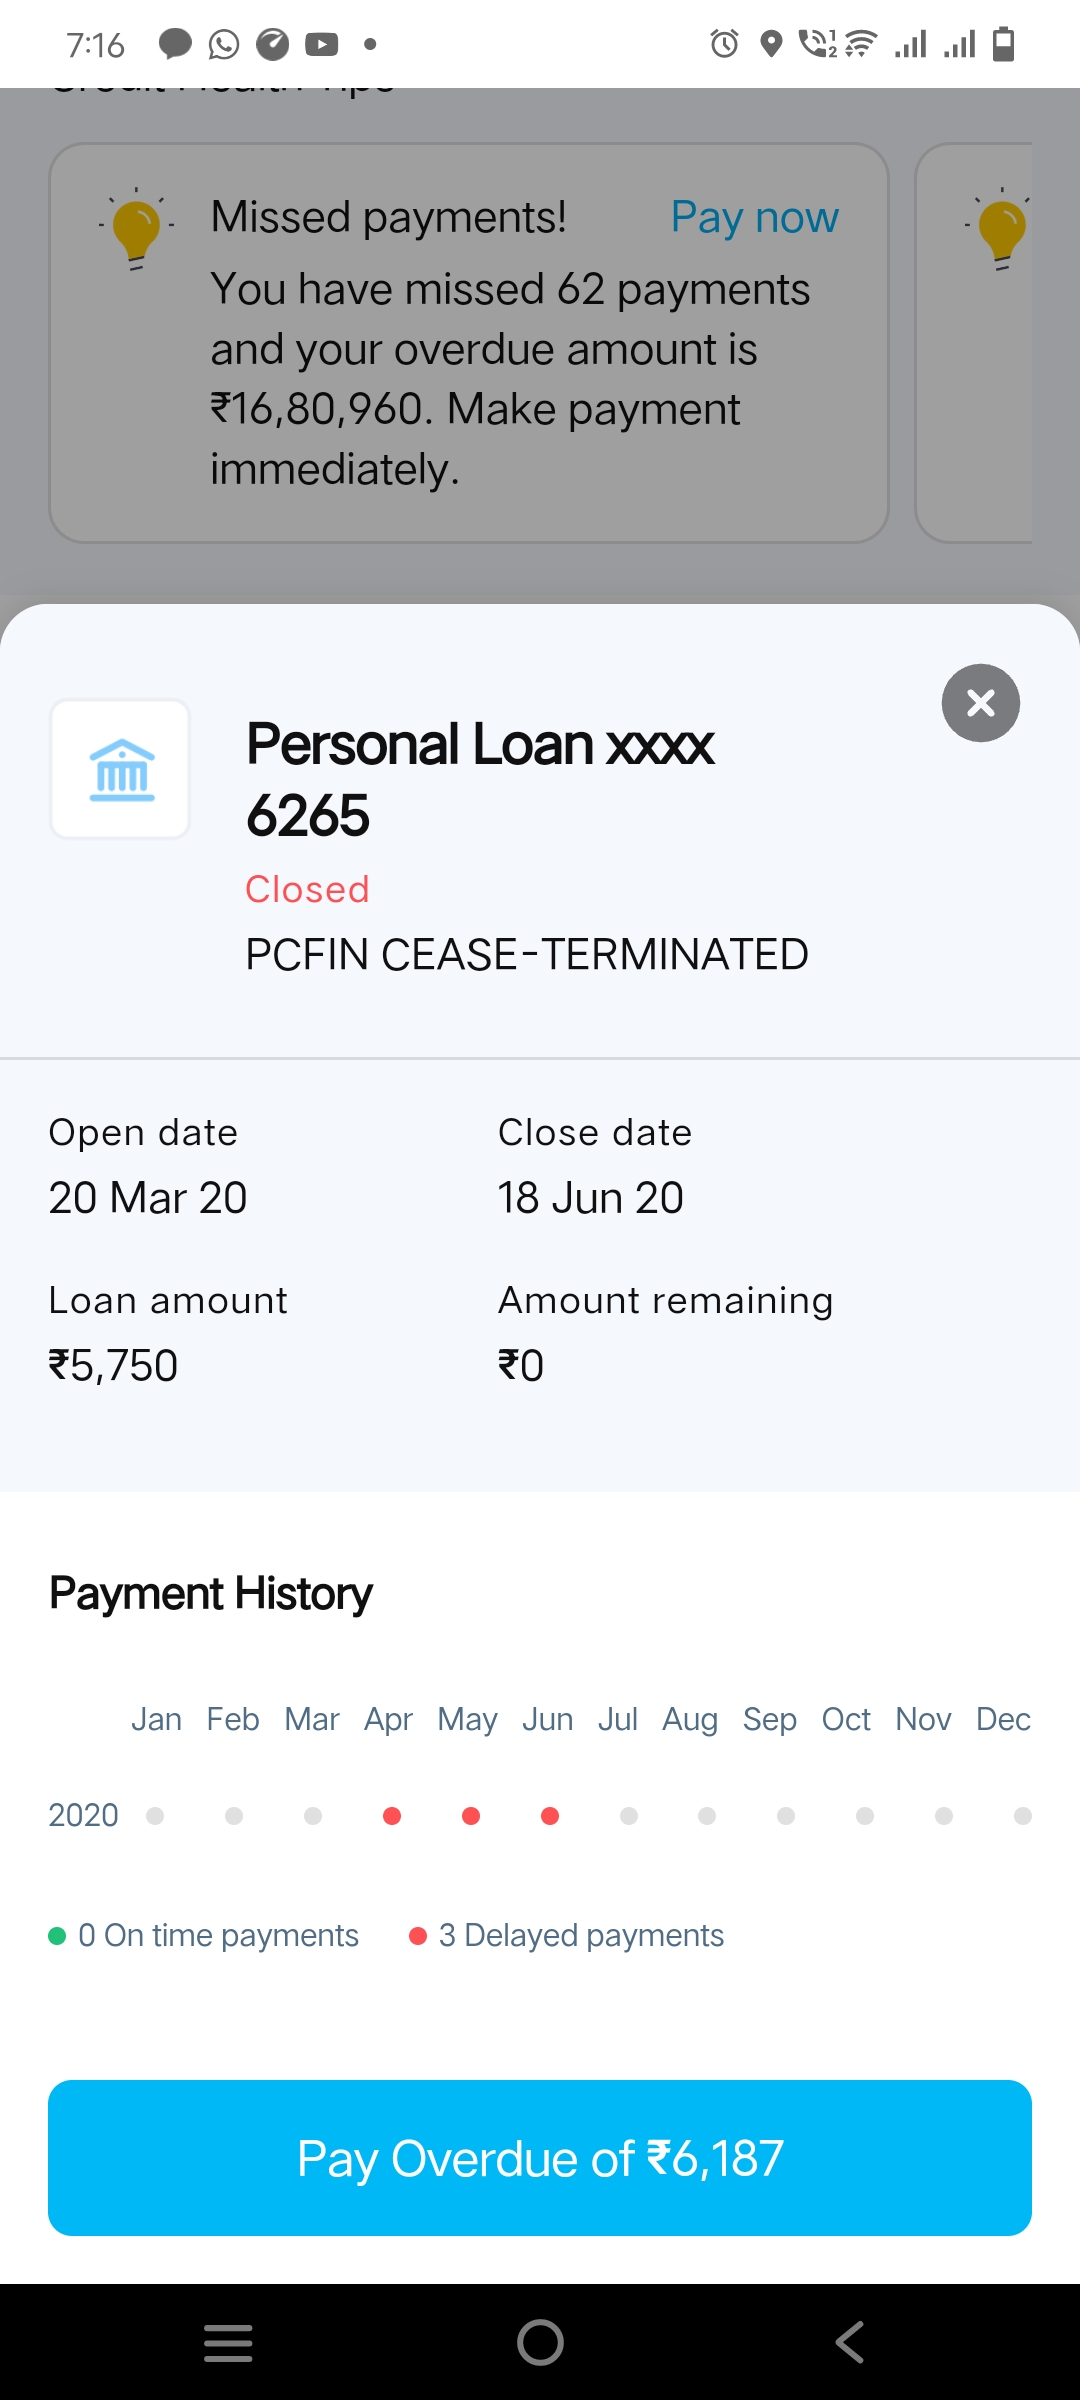Tap the June 2020 red payment dot
This screenshot has width=1080, height=2400.
point(550,1815)
